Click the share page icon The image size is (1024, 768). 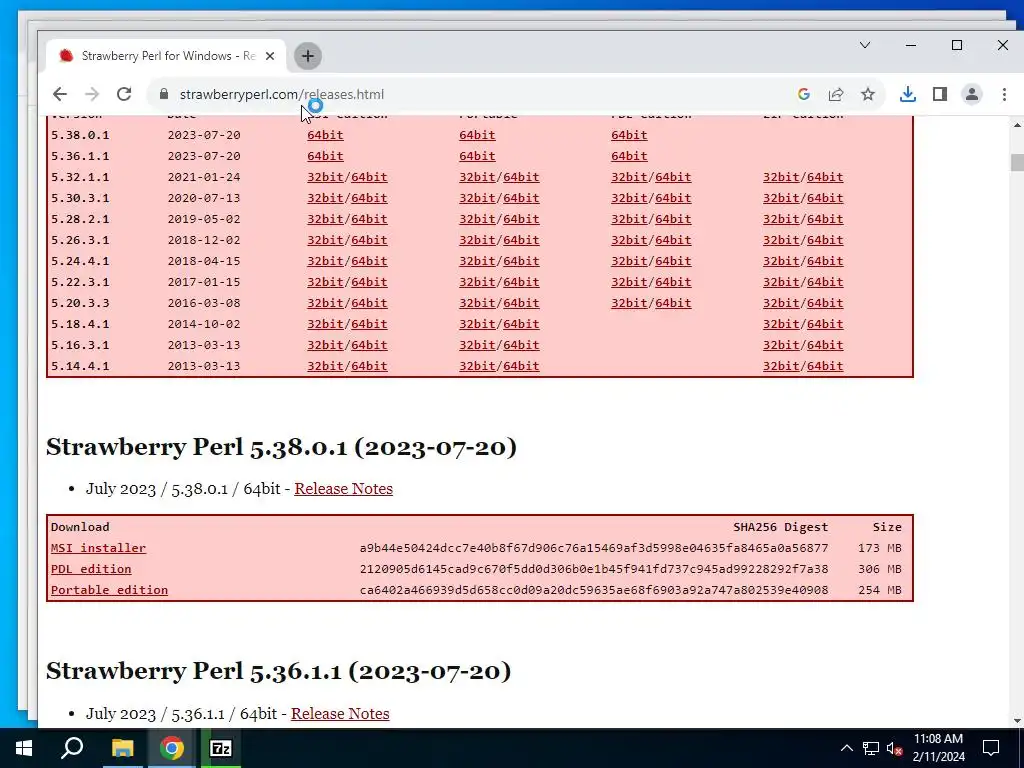(x=836, y=94)
